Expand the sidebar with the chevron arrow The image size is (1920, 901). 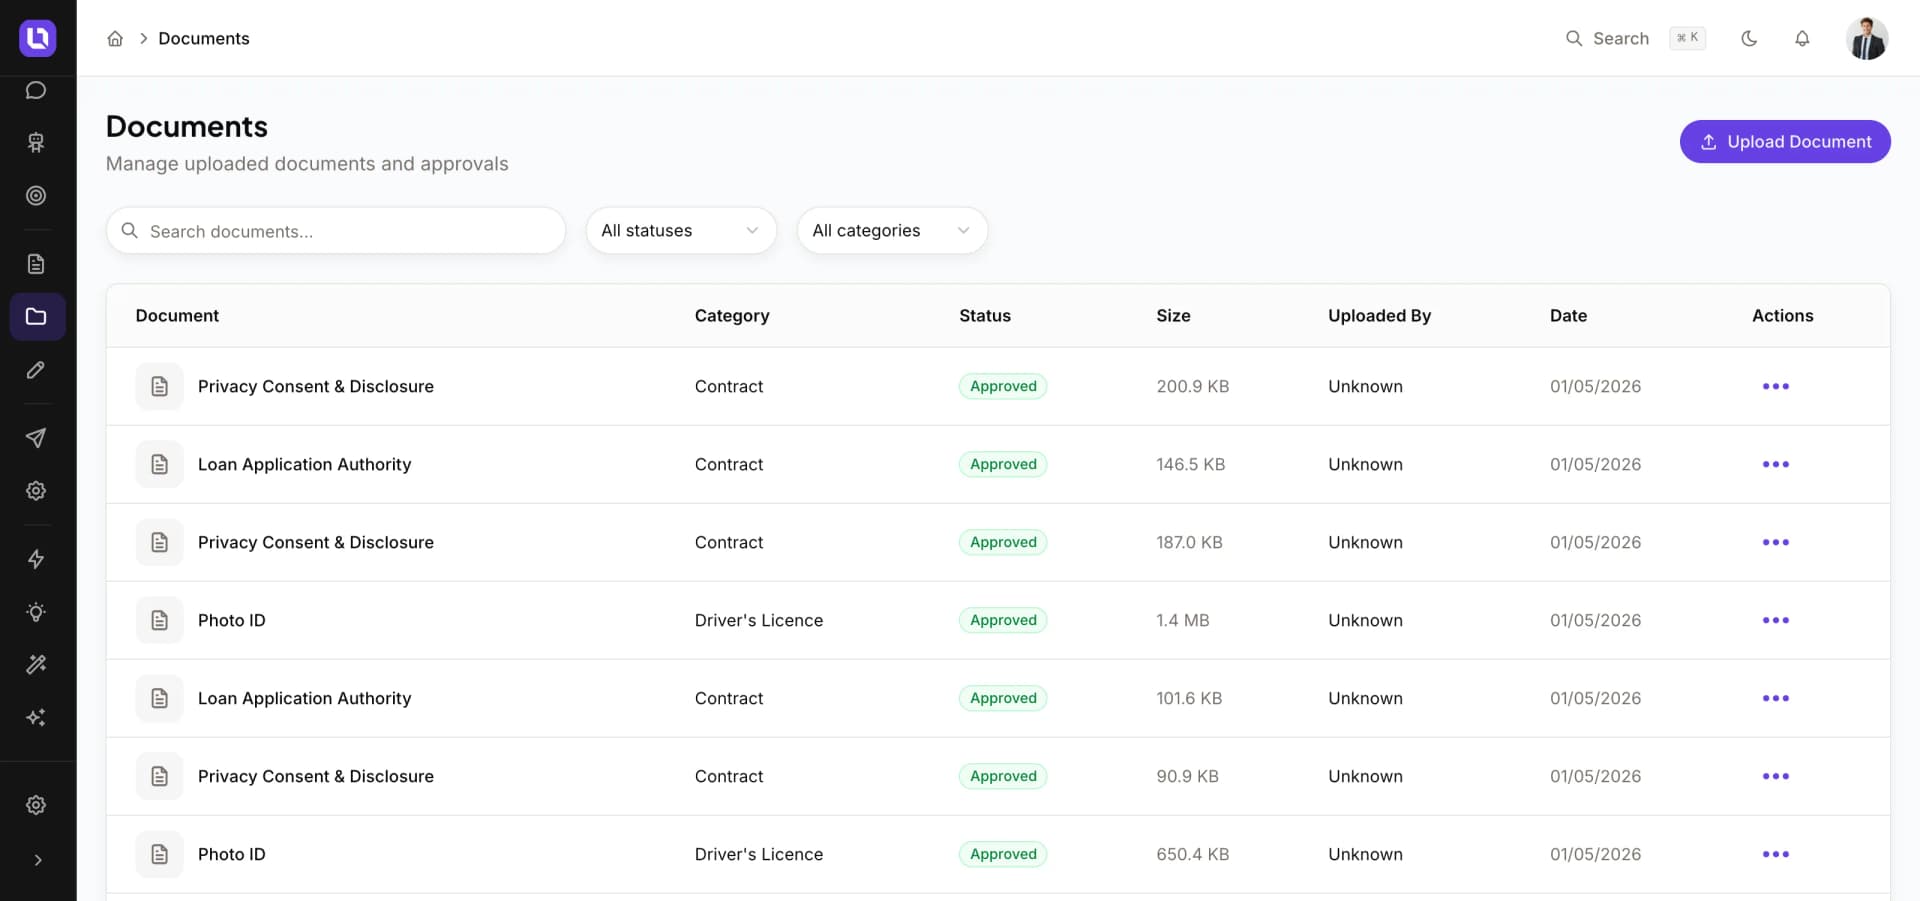pos(38,860)
